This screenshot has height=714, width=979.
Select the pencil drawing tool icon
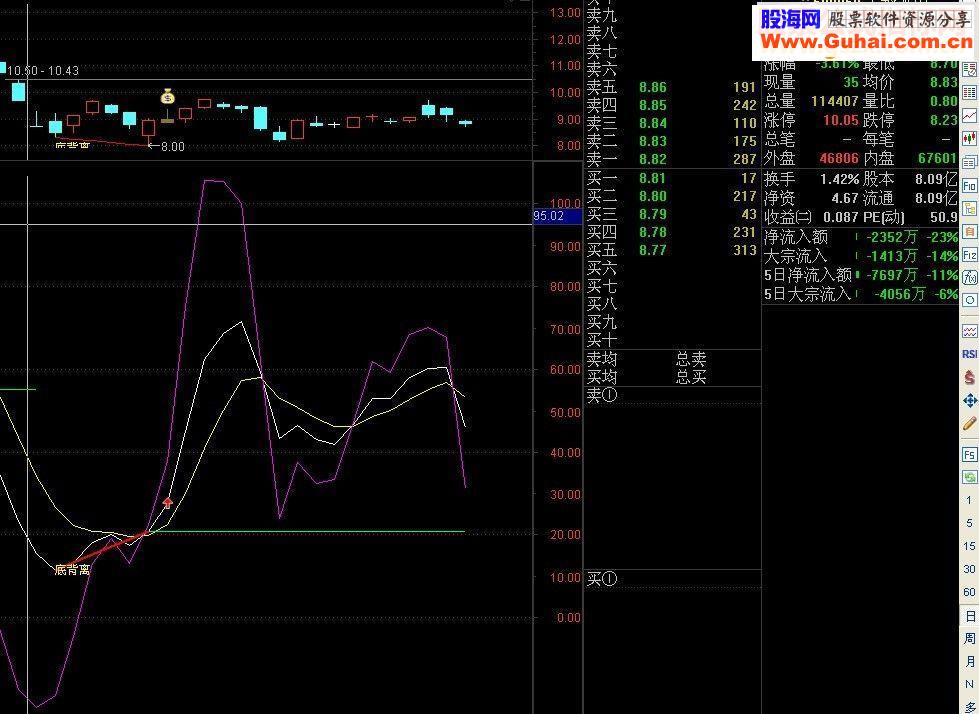pos(969,423)
